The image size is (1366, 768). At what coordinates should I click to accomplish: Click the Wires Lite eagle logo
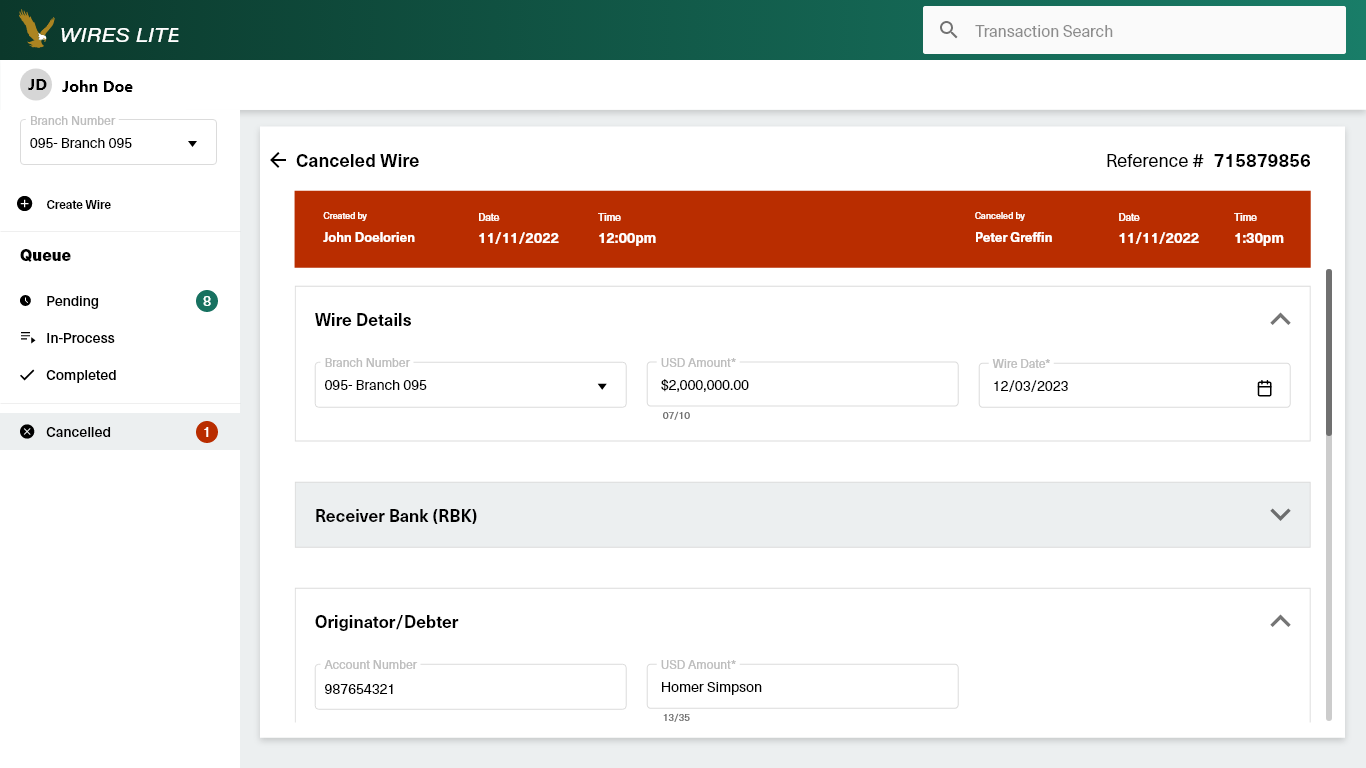tap(37, 30)
